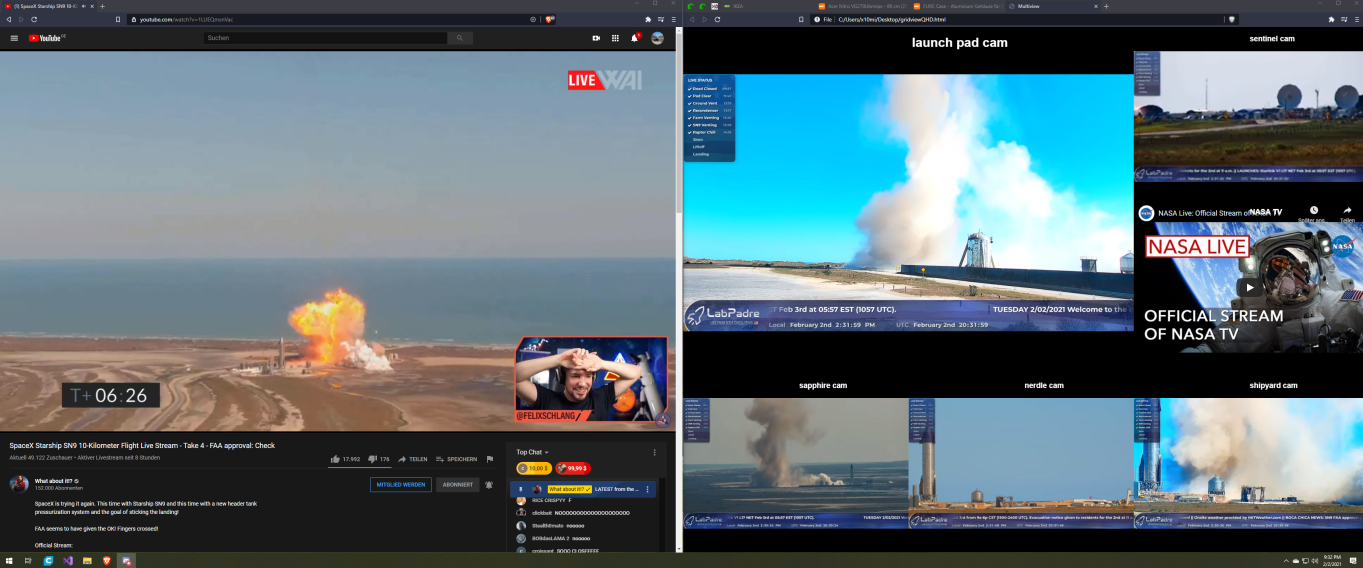Open live chat three-dot options menu

tap(654, 452)
